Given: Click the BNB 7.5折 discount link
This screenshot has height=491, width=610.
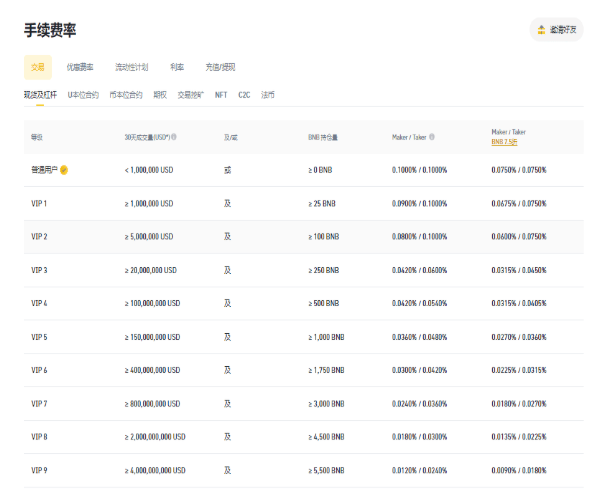Looking at the screenshot, I should click(x=505, y=142).
